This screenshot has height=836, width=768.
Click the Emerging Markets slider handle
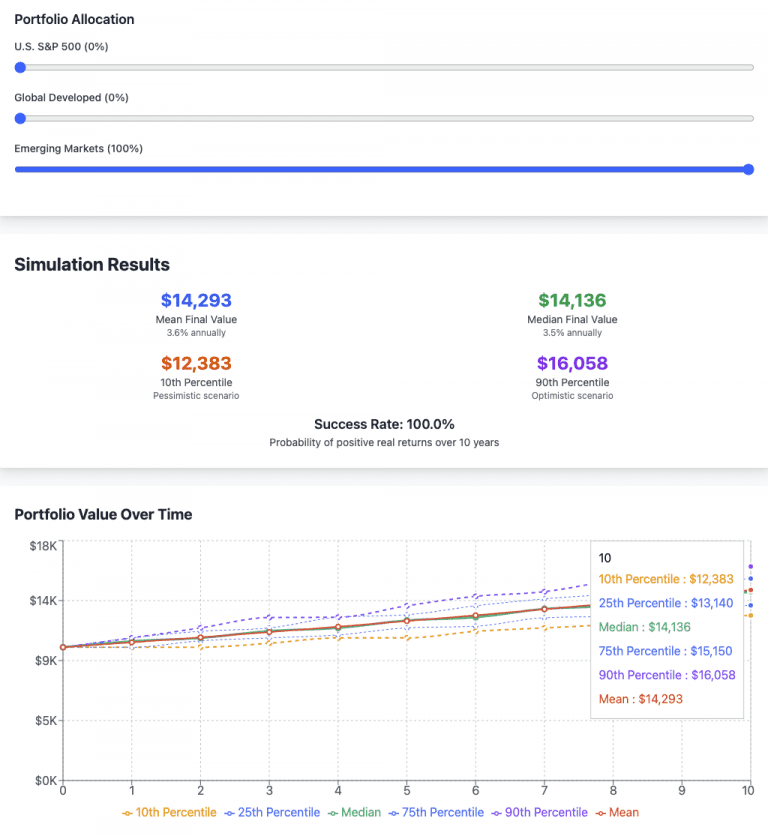click(x=748, y=169)
